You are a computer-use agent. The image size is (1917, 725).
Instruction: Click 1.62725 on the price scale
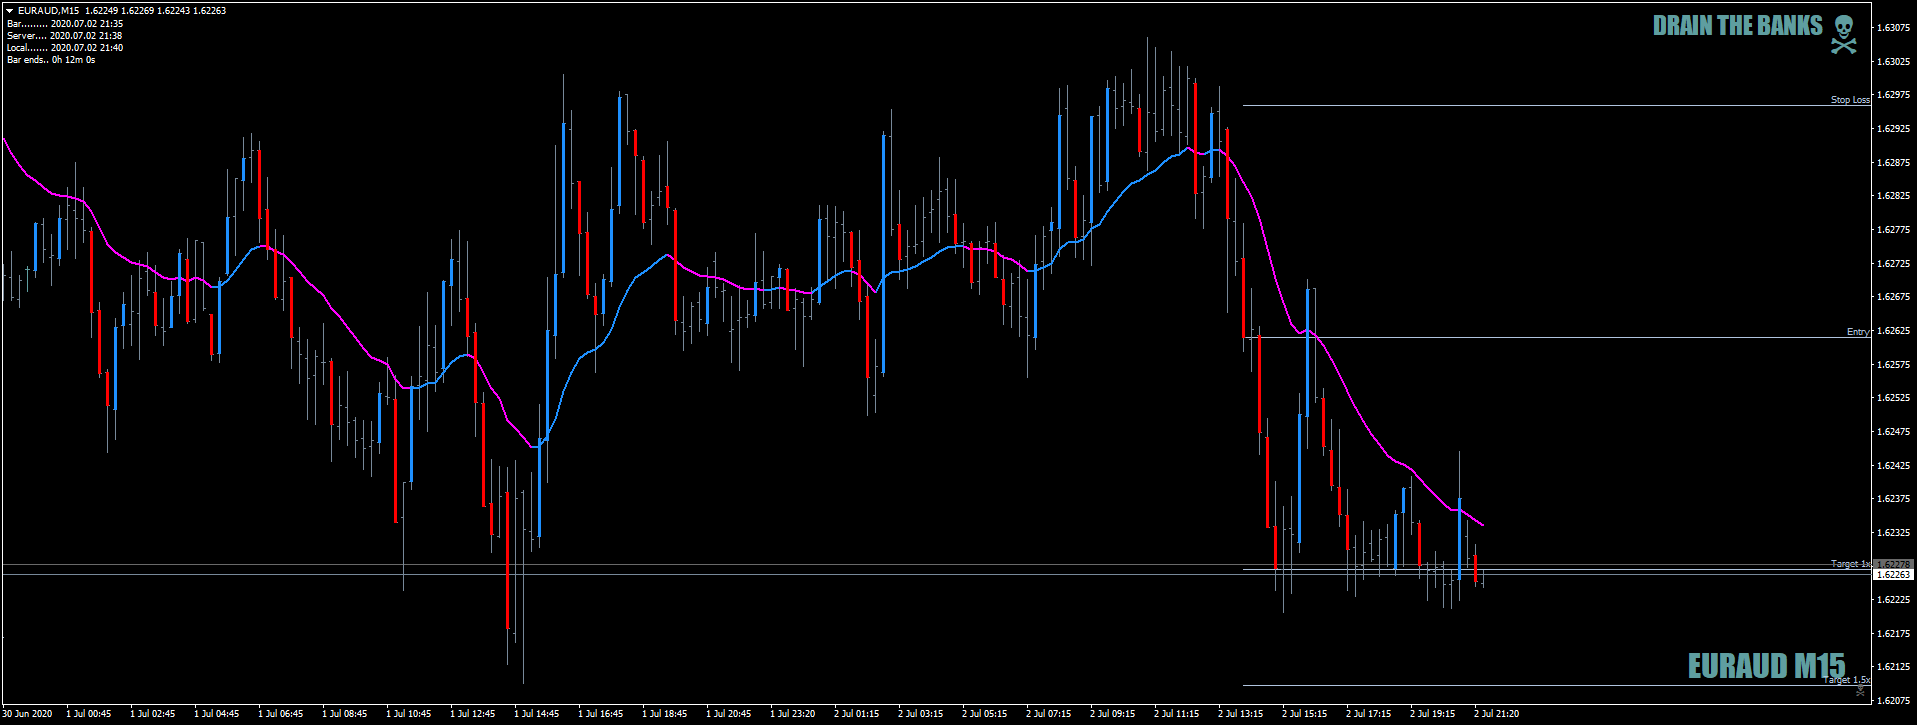1894,264
